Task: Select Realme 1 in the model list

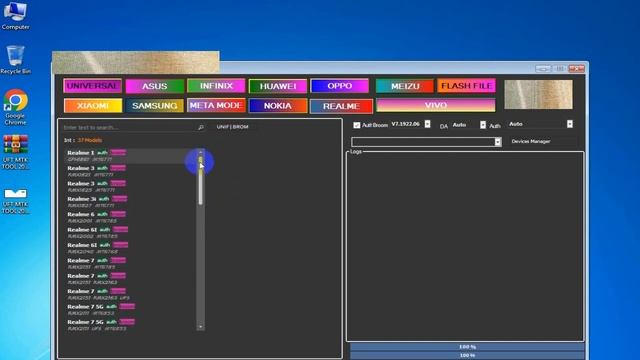Action: coord(130,156)
